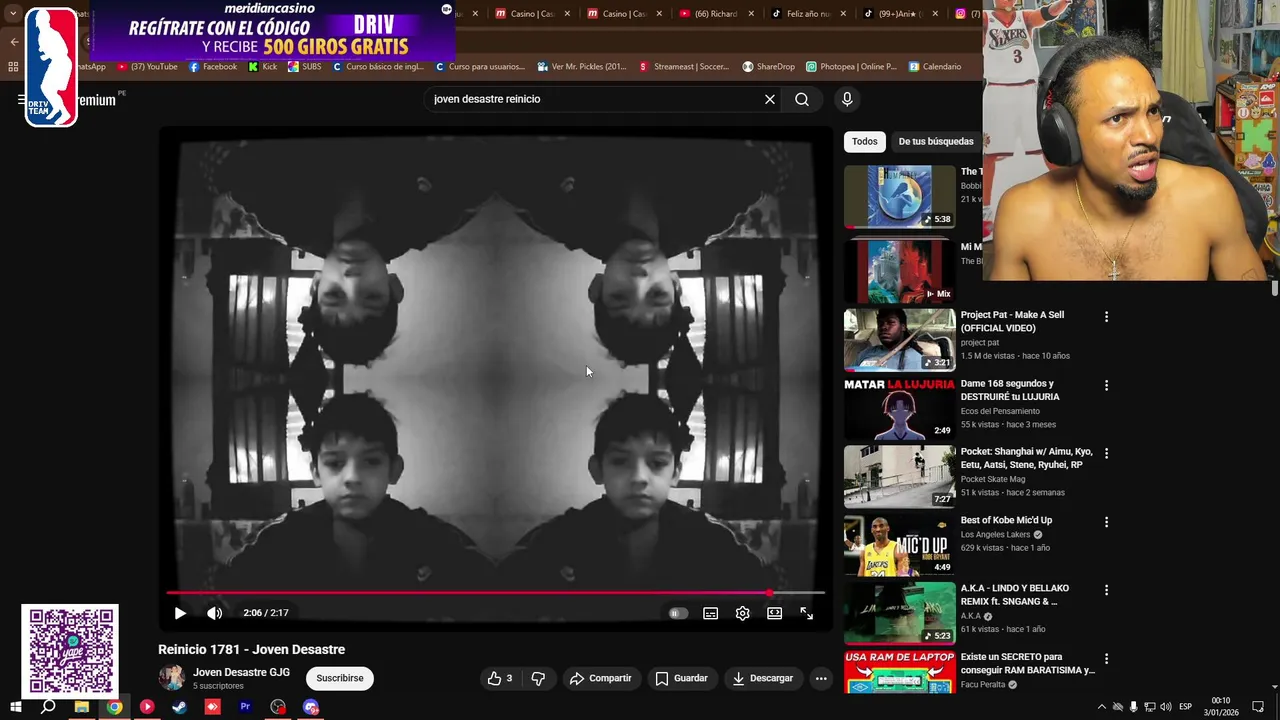Image resolution: width=1280 pixels, height=720 pixels.
Task: Select the 'De tus búsquedas' chip
Action: (936, 141)
